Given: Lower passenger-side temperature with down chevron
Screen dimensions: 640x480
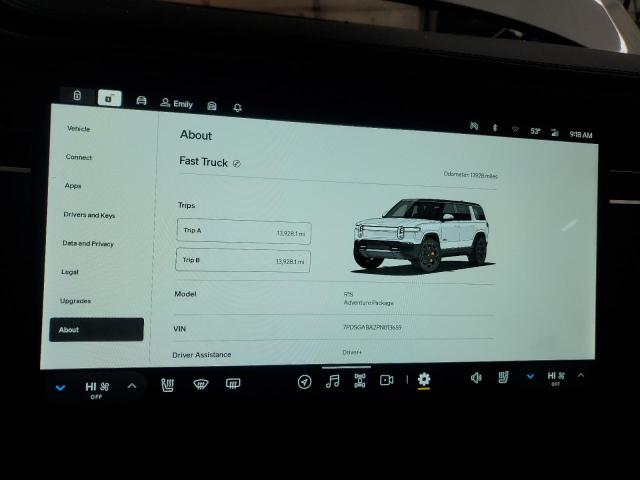Looking at the screenshot, I should 530,376.
